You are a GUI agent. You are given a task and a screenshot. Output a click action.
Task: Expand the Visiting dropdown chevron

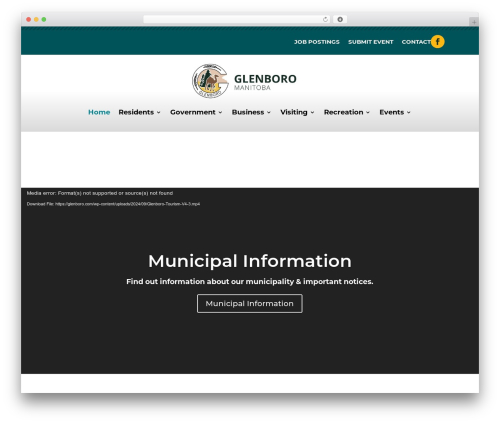[x=312, y=113]
